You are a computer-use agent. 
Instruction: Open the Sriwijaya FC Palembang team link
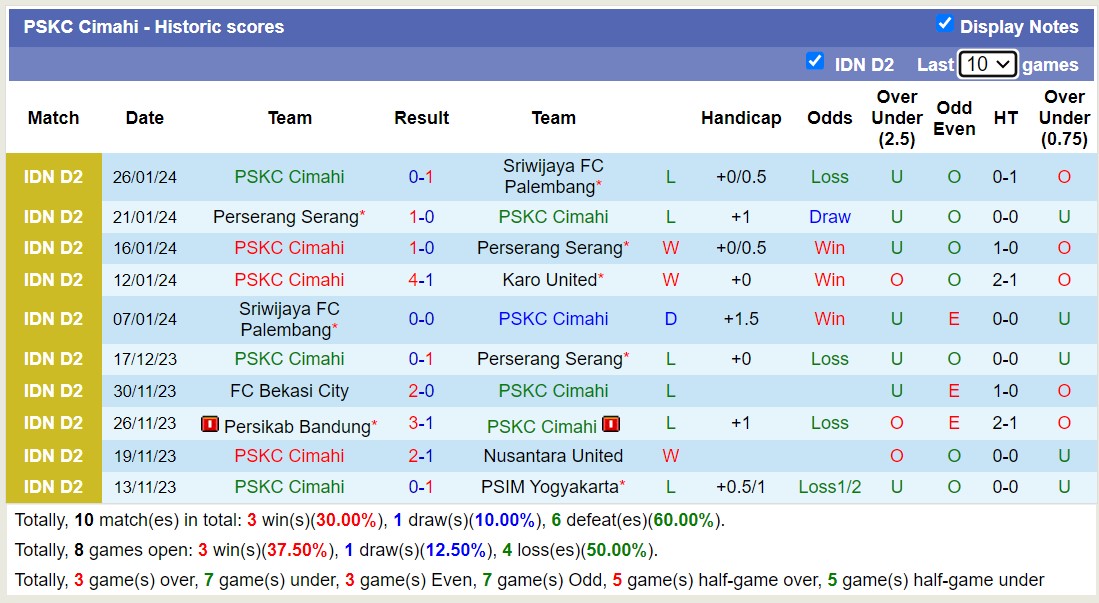(553, 176)
